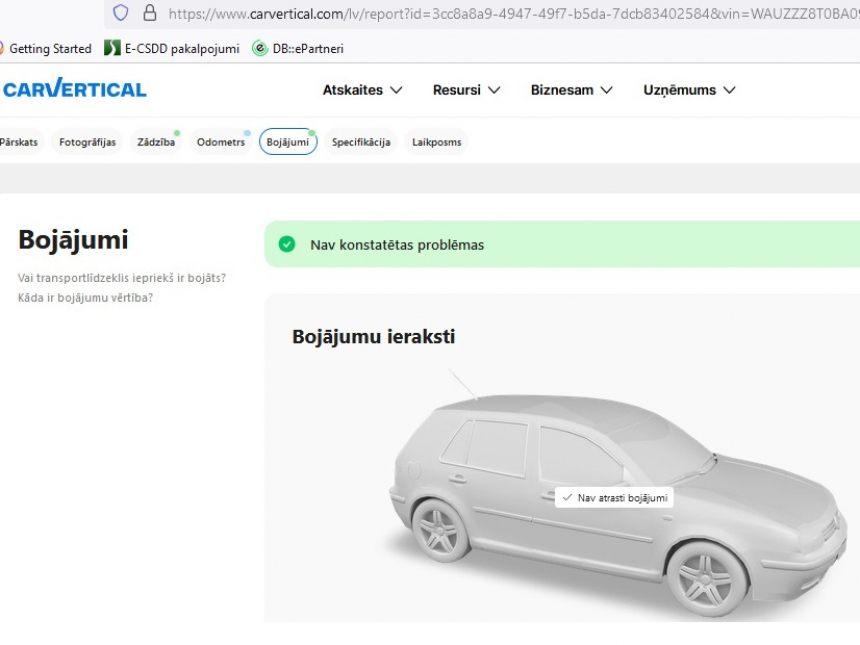Click 'Kāda ir bojājumu vērtība?' text
860x645 pixels.
point(85,297)
